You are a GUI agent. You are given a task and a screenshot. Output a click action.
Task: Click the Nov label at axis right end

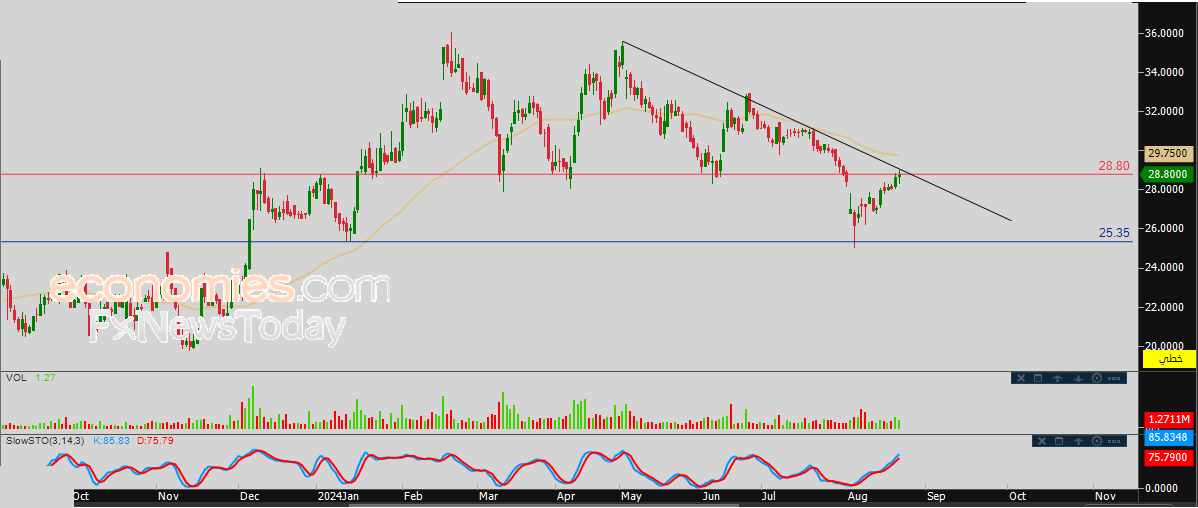tap(1104, 495)
